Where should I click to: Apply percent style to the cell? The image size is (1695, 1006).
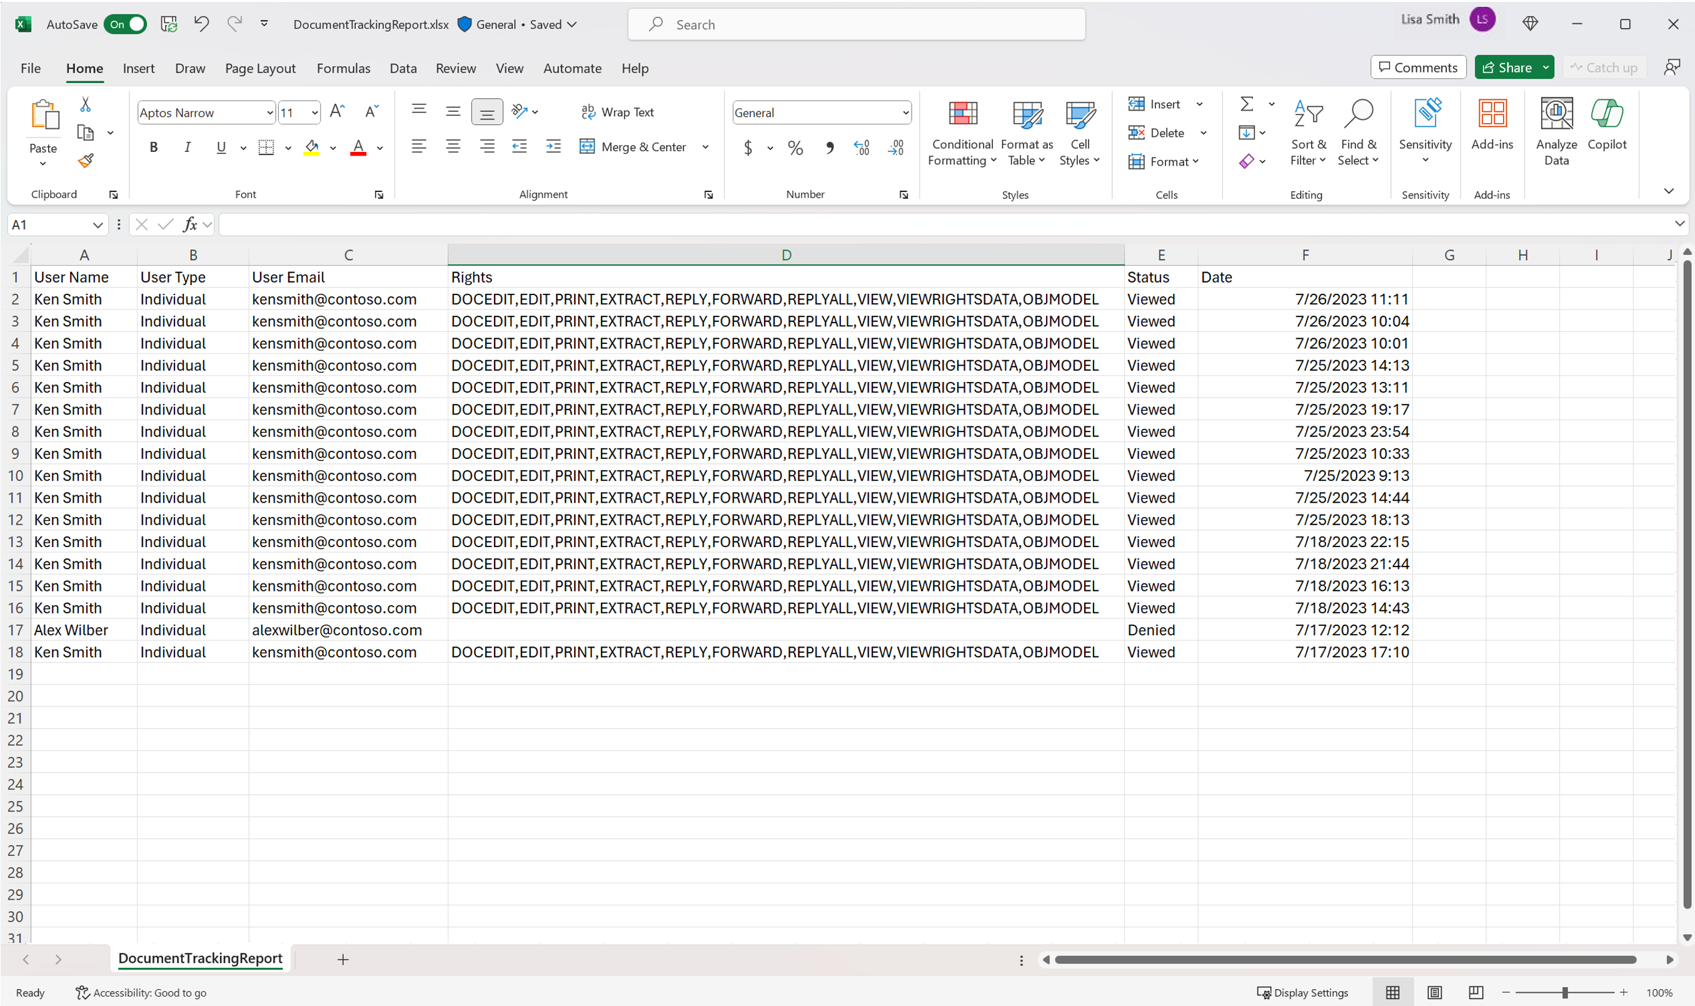tap(795, 148)
